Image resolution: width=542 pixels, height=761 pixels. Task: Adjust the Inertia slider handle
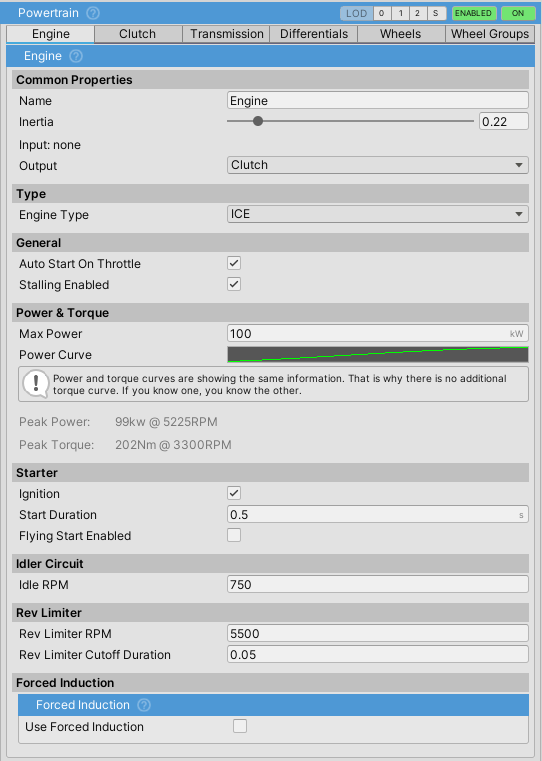point(258,121)
